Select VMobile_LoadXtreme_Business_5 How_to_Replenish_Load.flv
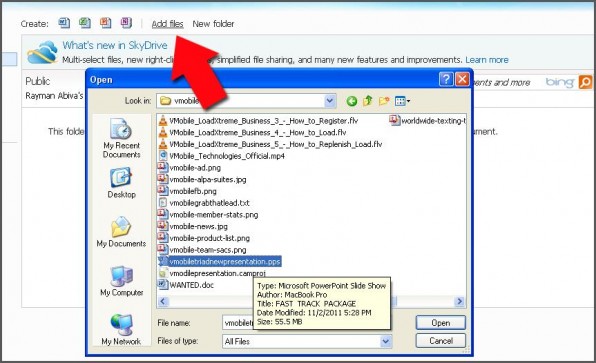This screenshot has width=596, height=363. 270,144
